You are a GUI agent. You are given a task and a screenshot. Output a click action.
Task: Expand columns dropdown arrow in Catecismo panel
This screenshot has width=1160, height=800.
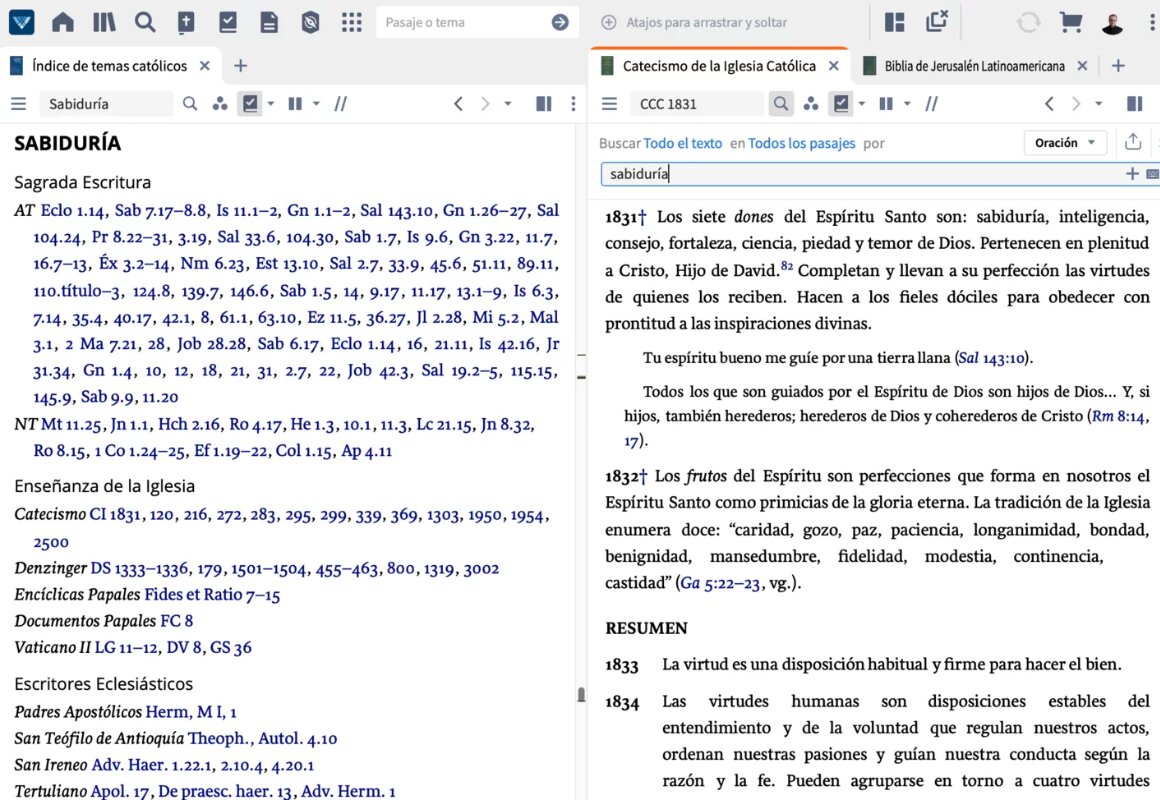click(x=907, y=104)
